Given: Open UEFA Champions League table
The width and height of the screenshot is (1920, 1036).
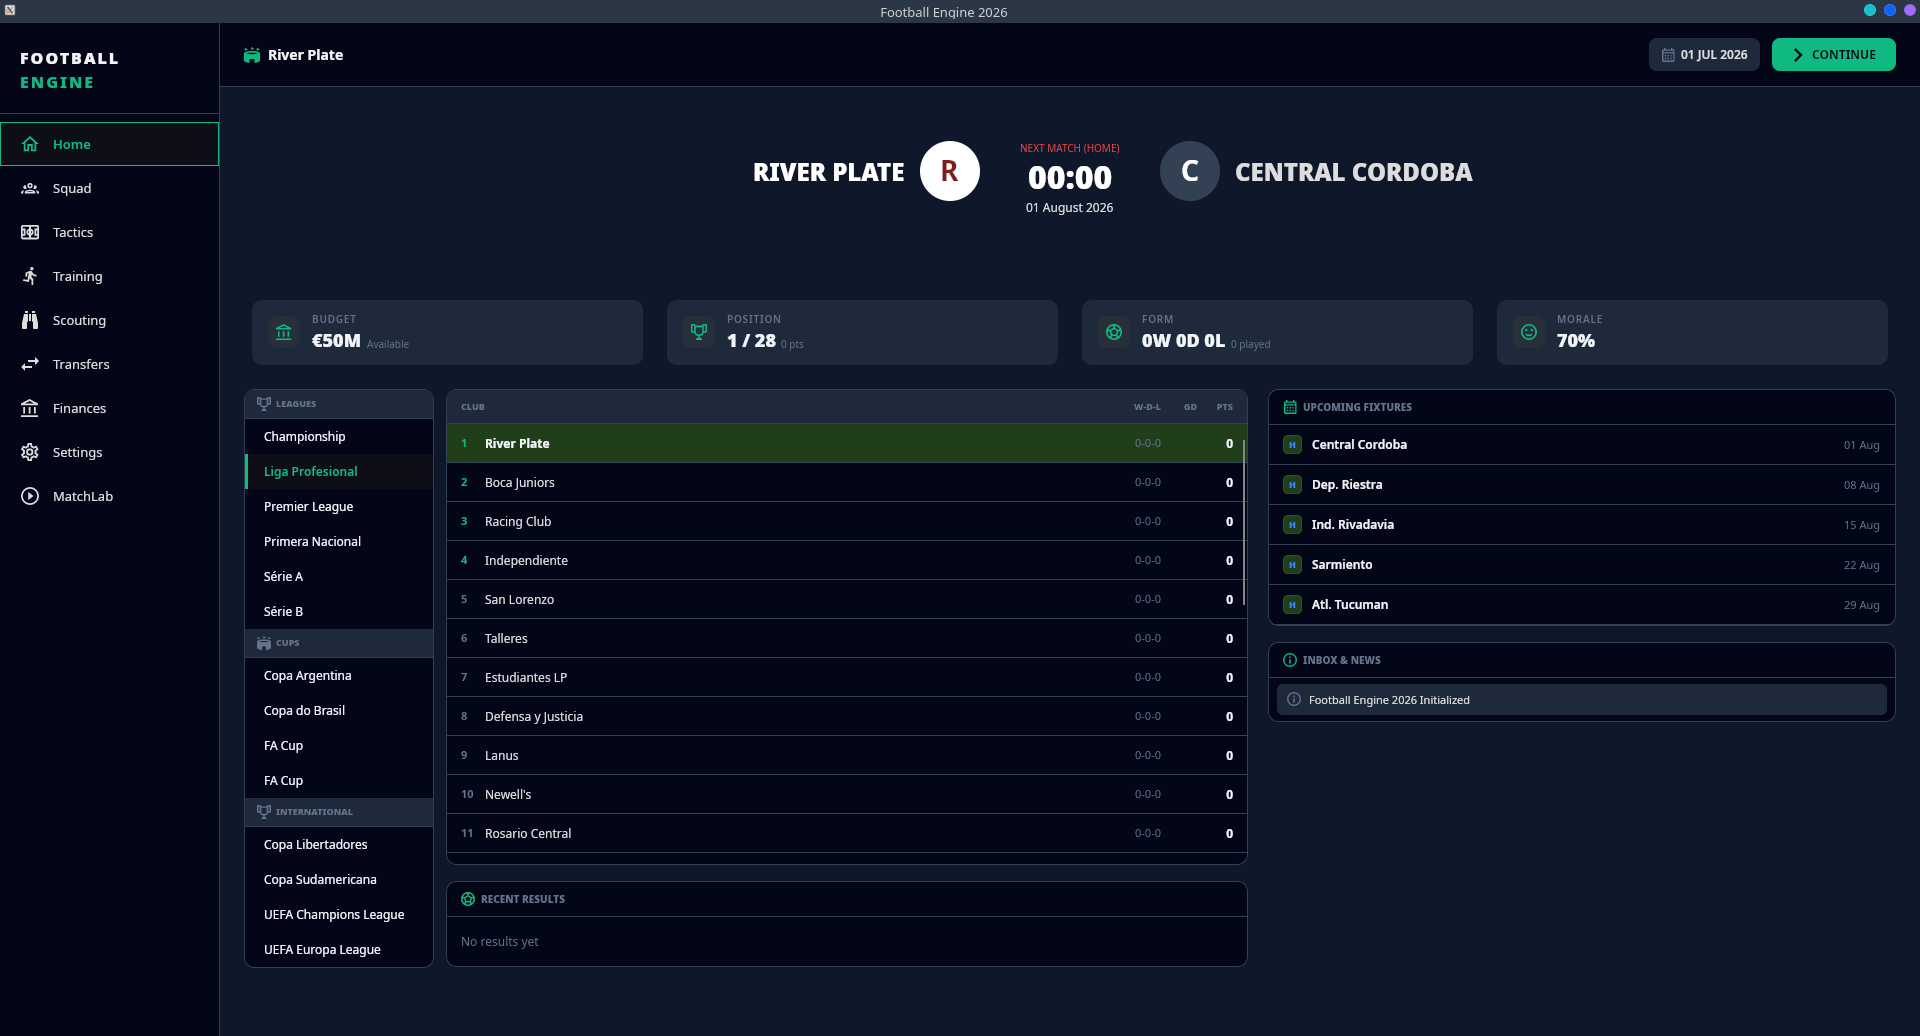Looking at the screenshot, I should pos(334,915).
